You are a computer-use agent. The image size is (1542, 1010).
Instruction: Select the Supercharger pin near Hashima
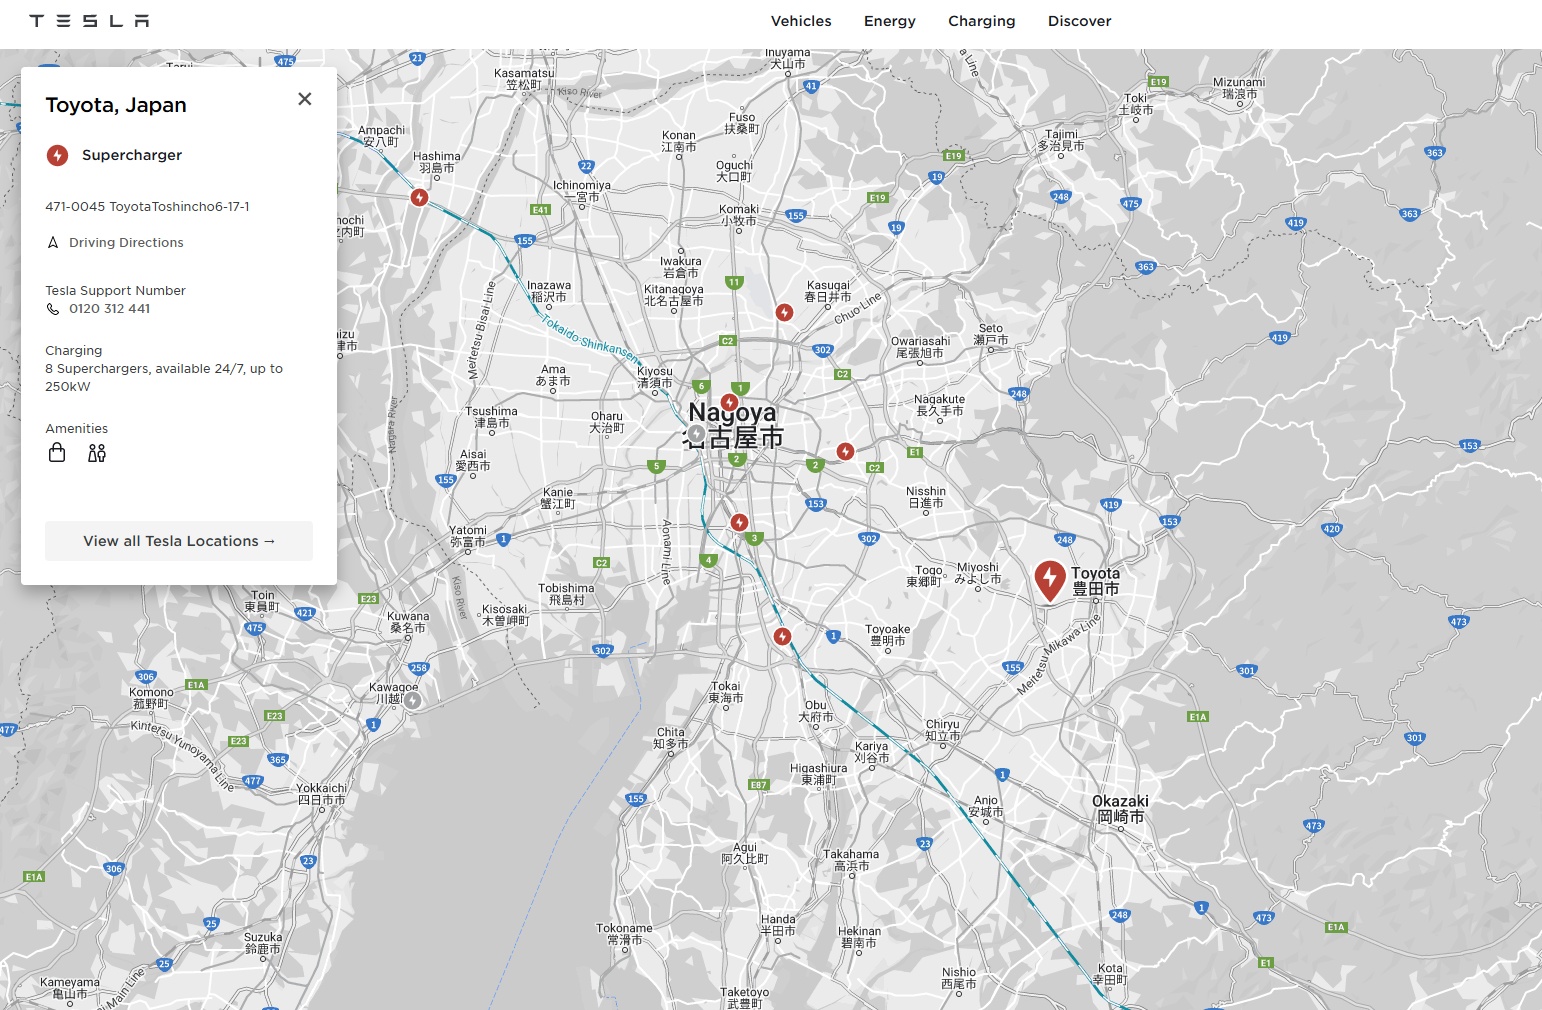pyautogui.click(x=420, y=198)
